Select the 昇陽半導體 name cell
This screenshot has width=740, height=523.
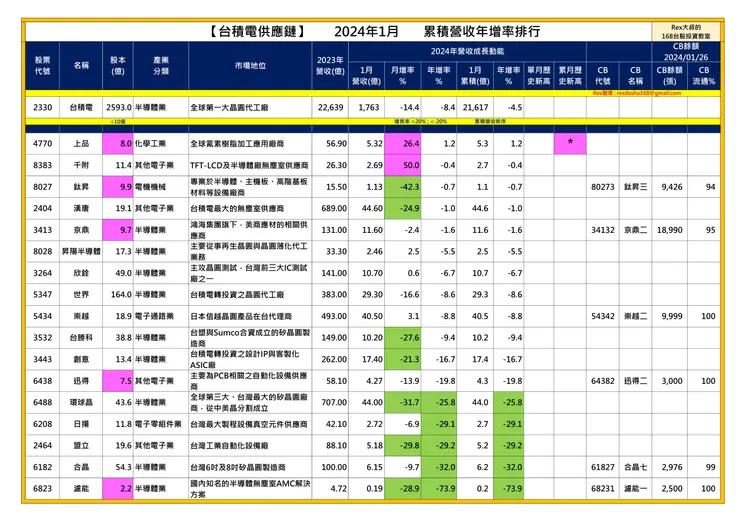coord(81,252)
